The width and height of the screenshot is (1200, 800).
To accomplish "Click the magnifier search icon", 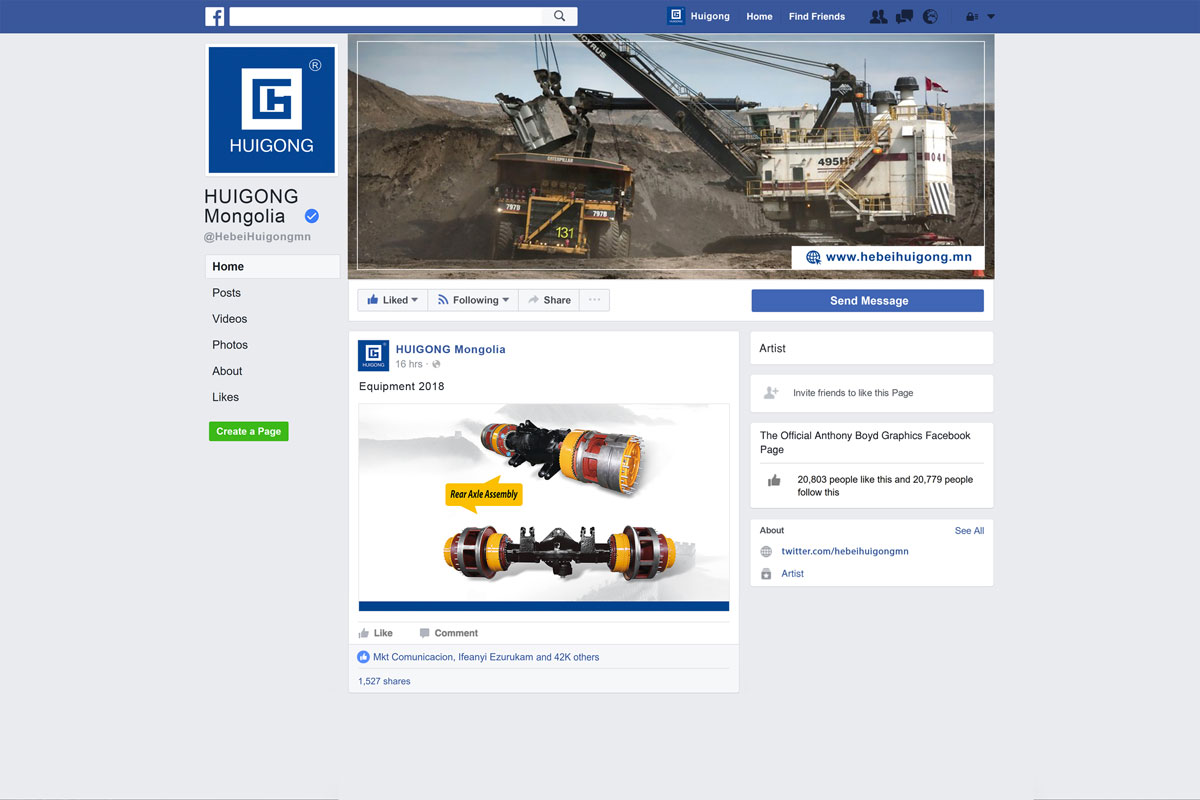I will click(x=560, y=16).
